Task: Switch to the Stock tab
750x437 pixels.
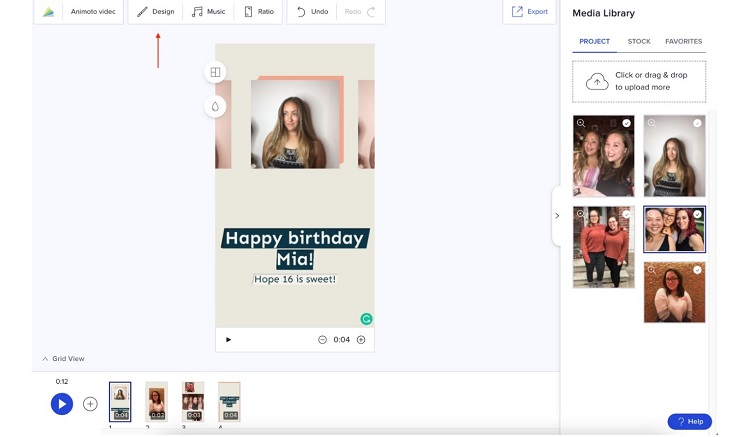Action: click(638, 42)
